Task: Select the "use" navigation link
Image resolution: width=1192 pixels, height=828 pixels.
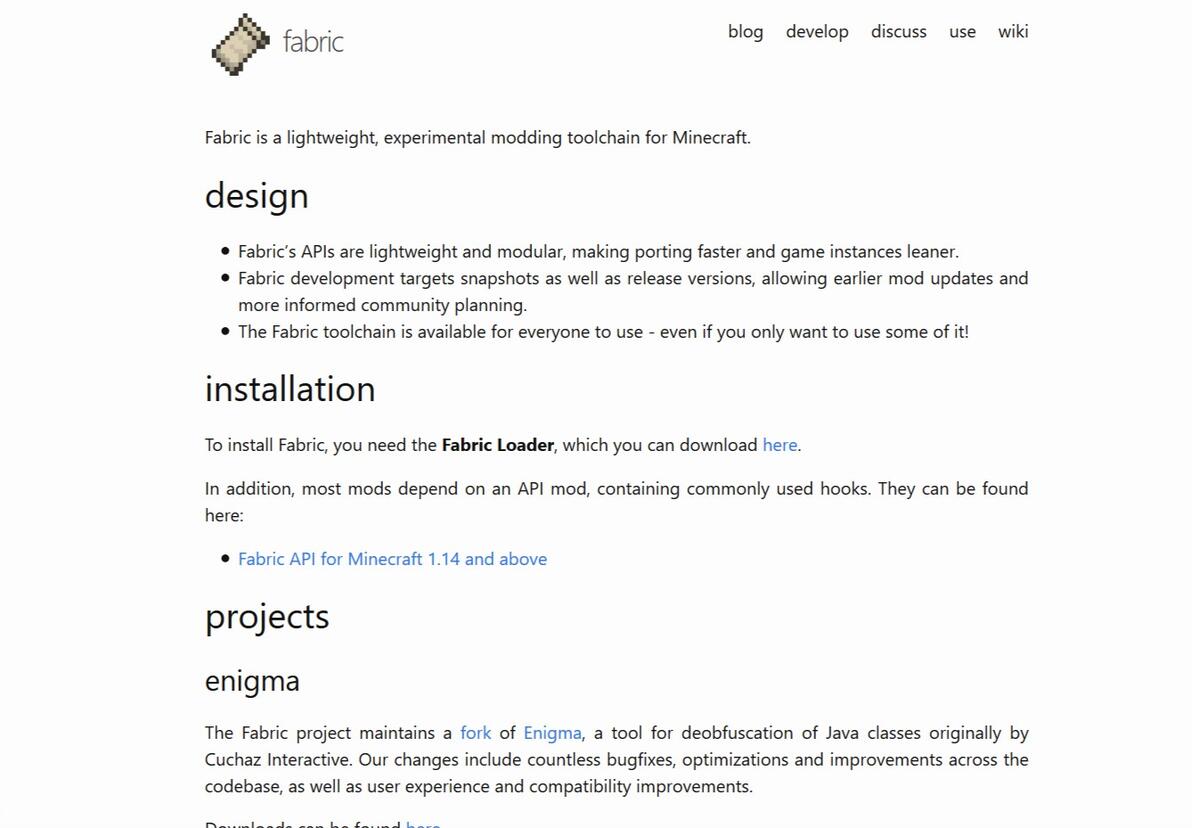Action: 962,32
